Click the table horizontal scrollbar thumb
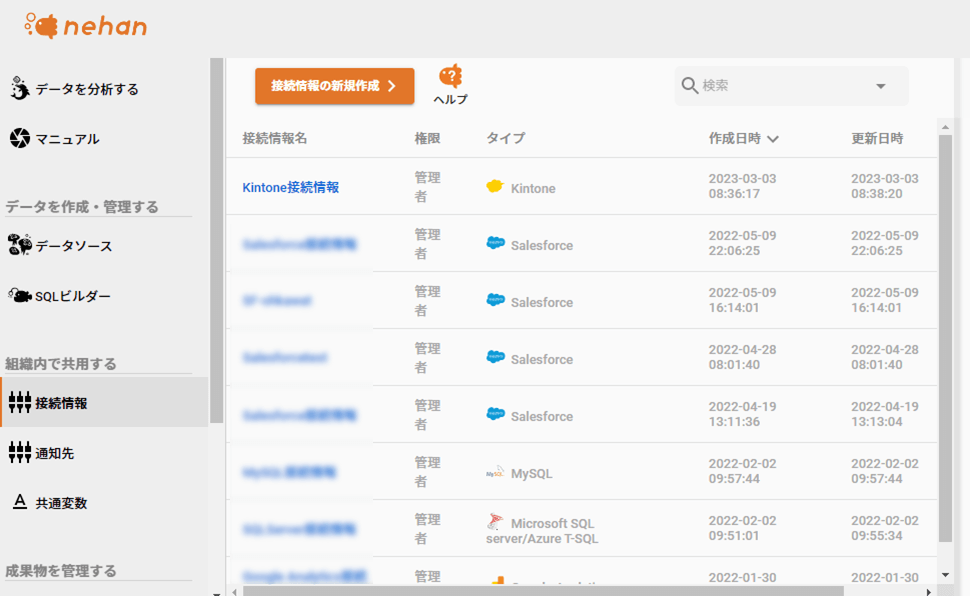 coord(543,592)
